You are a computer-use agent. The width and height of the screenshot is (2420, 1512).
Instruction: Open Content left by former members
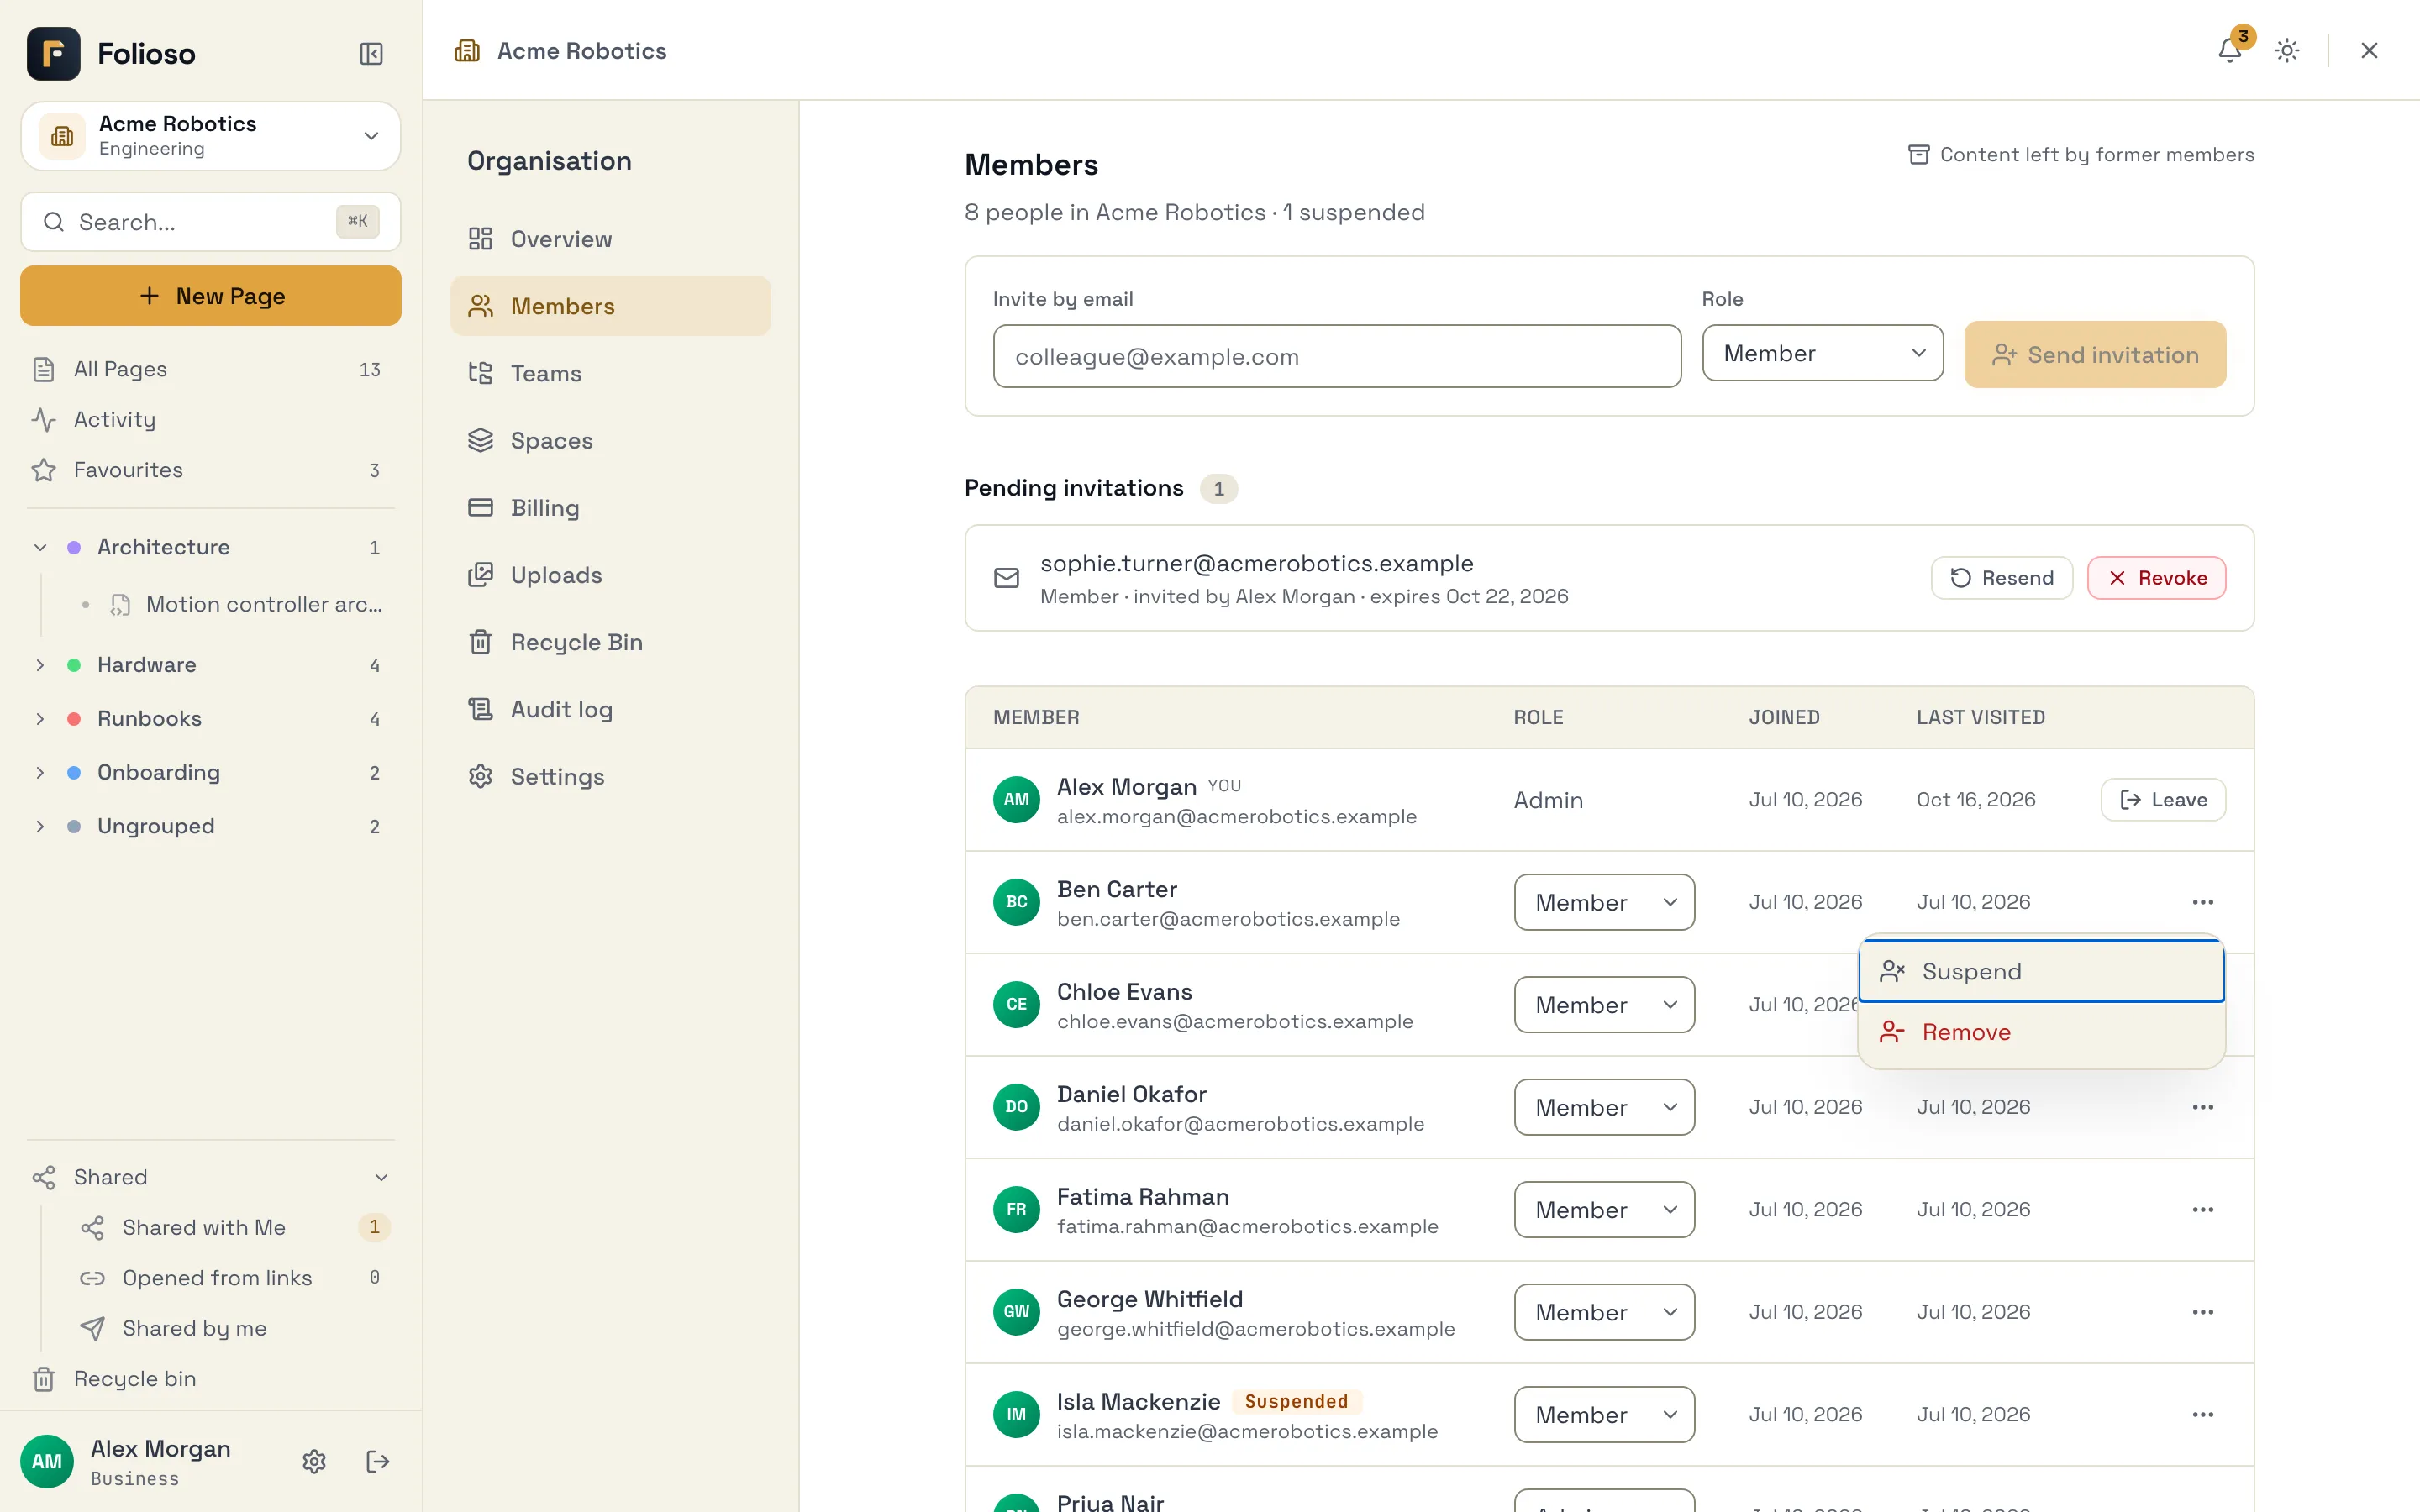(2081, 155)
